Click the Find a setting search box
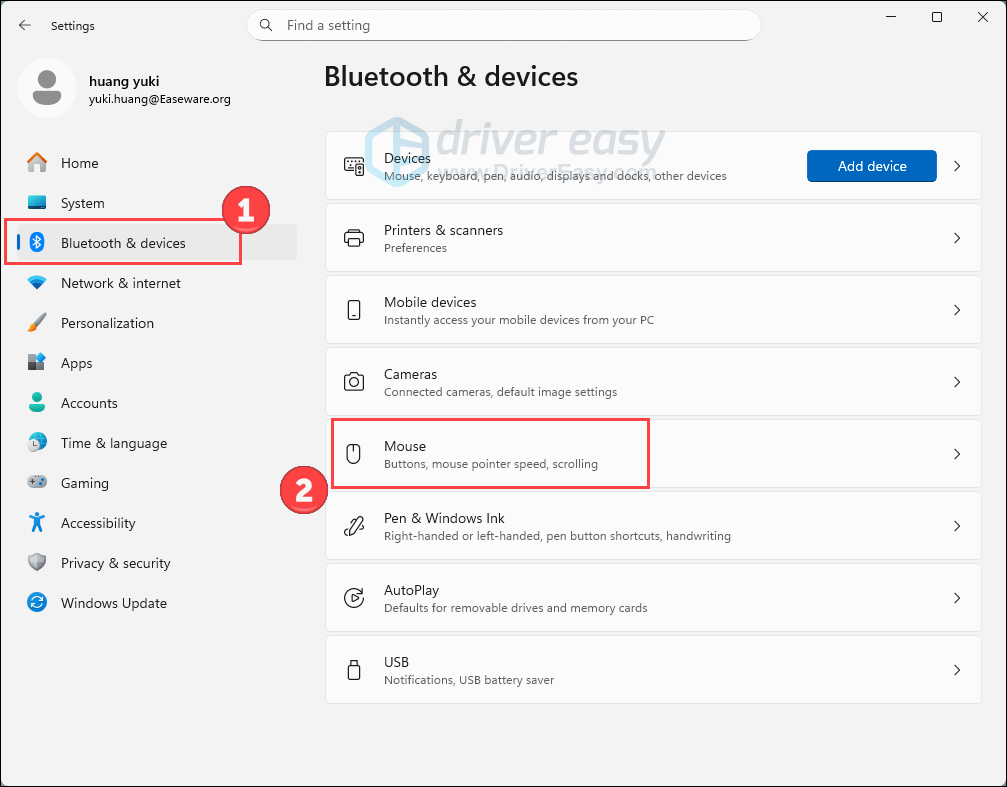 [503, 25]
